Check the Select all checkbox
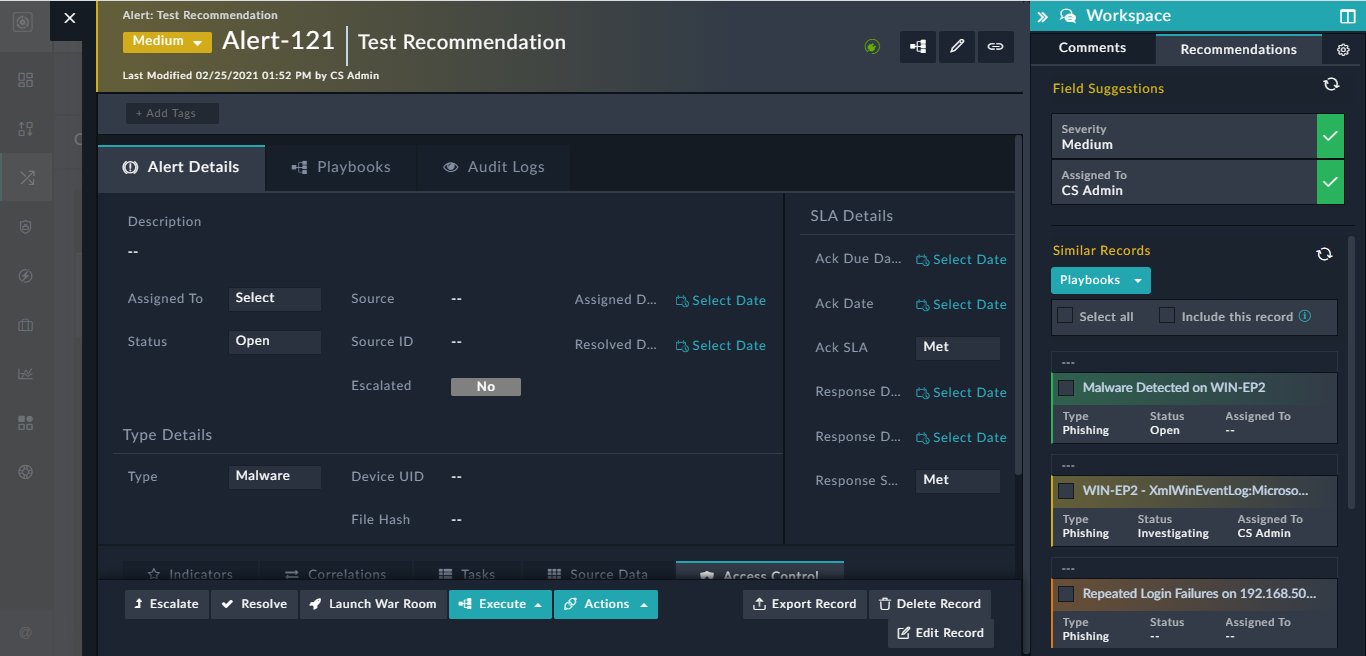The image size is (1366, 656). coord(1066,316)
